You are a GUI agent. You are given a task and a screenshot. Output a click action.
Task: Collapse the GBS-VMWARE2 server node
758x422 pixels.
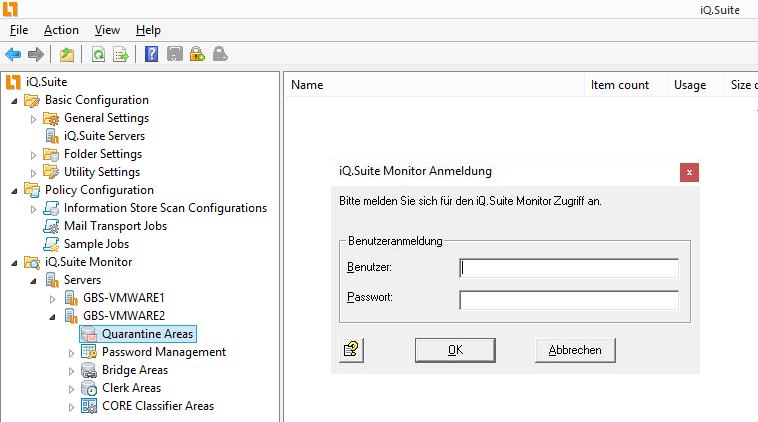(x=53, y=316)
